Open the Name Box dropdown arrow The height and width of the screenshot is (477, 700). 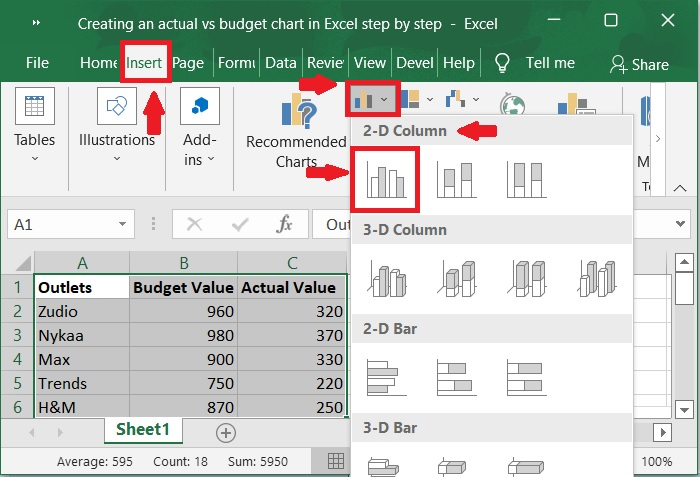pyautogui.click(x=122, y=225)
